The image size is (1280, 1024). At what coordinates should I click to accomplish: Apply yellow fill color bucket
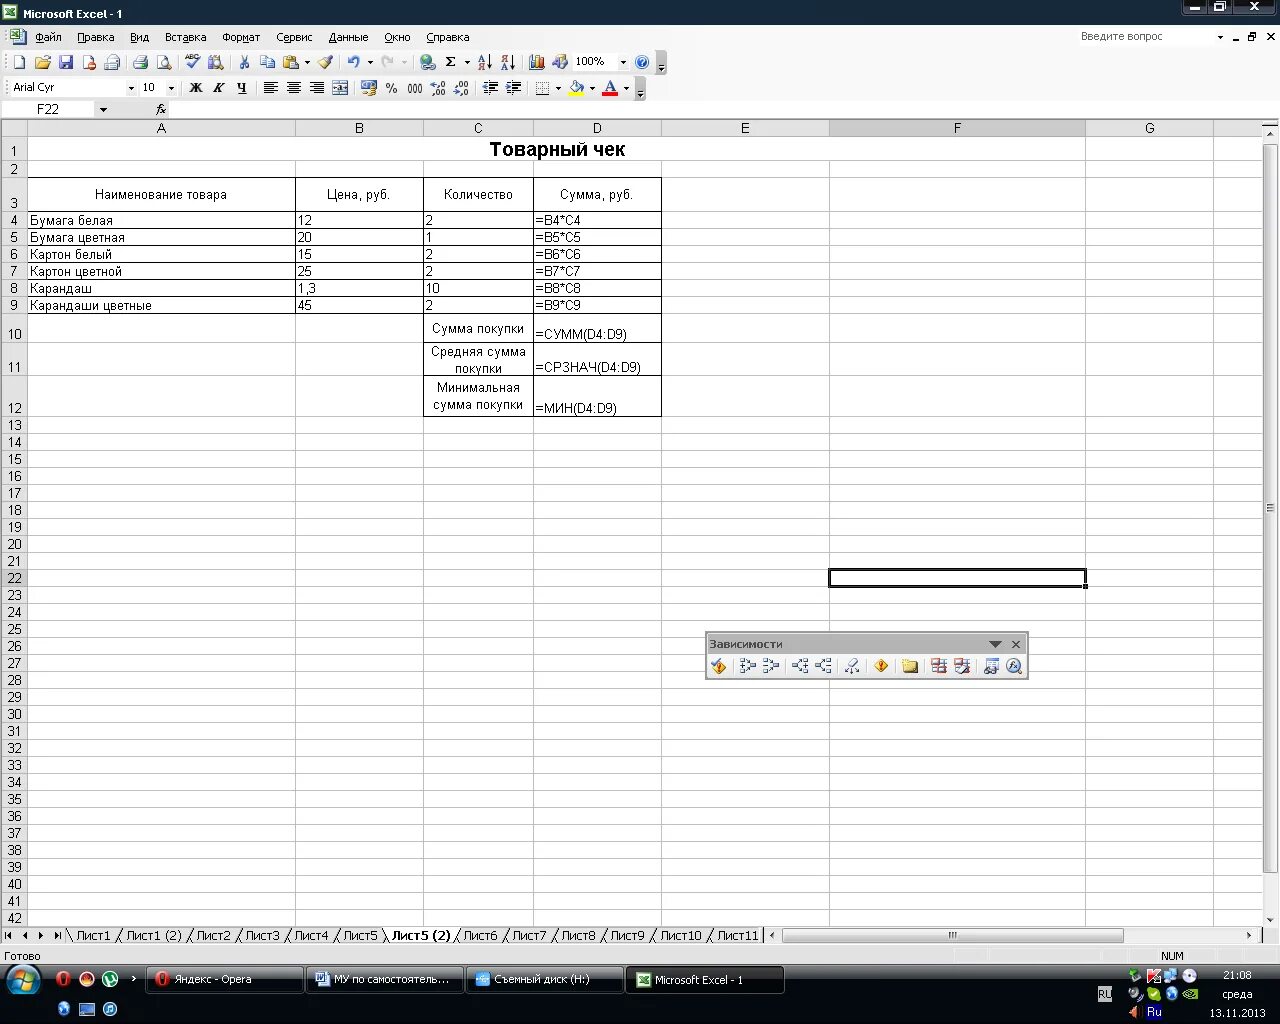pos(577,88)
